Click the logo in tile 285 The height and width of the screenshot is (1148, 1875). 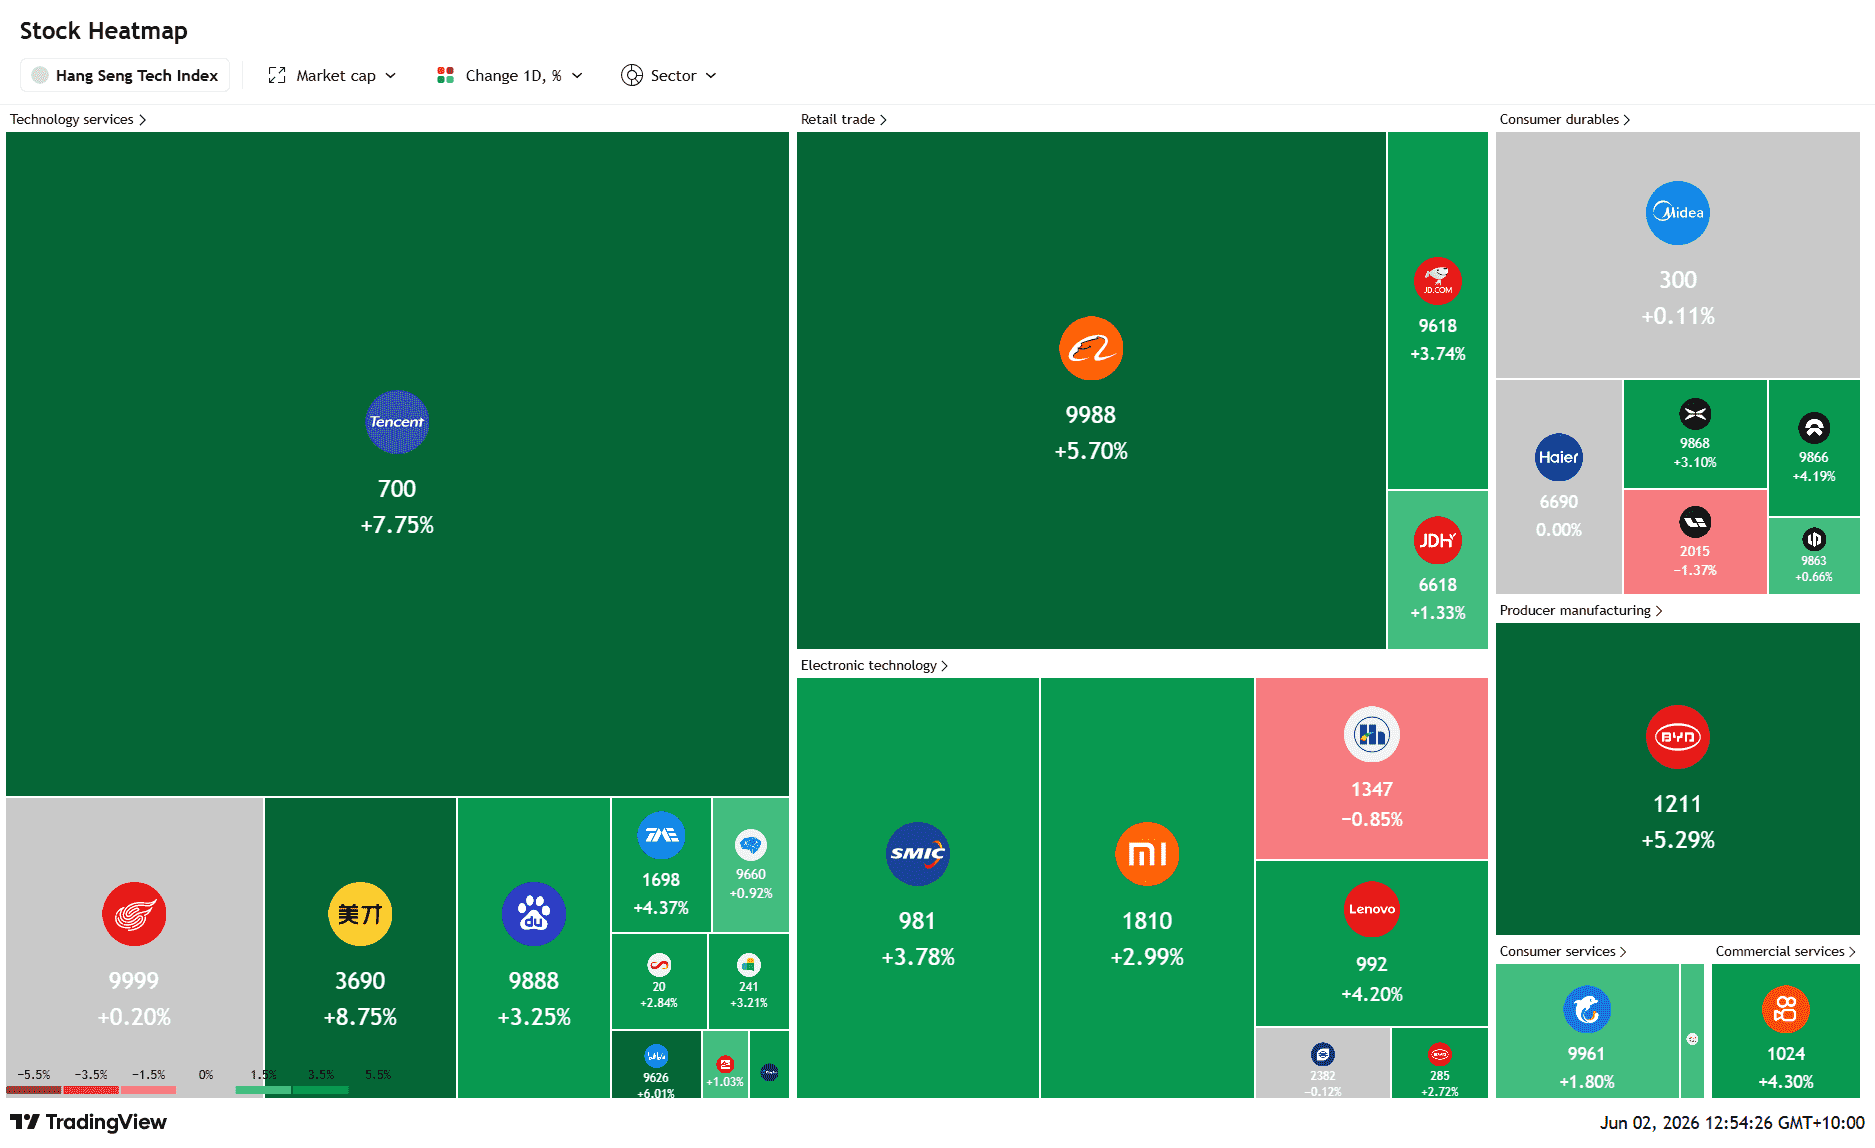tap(1440, 1054)
